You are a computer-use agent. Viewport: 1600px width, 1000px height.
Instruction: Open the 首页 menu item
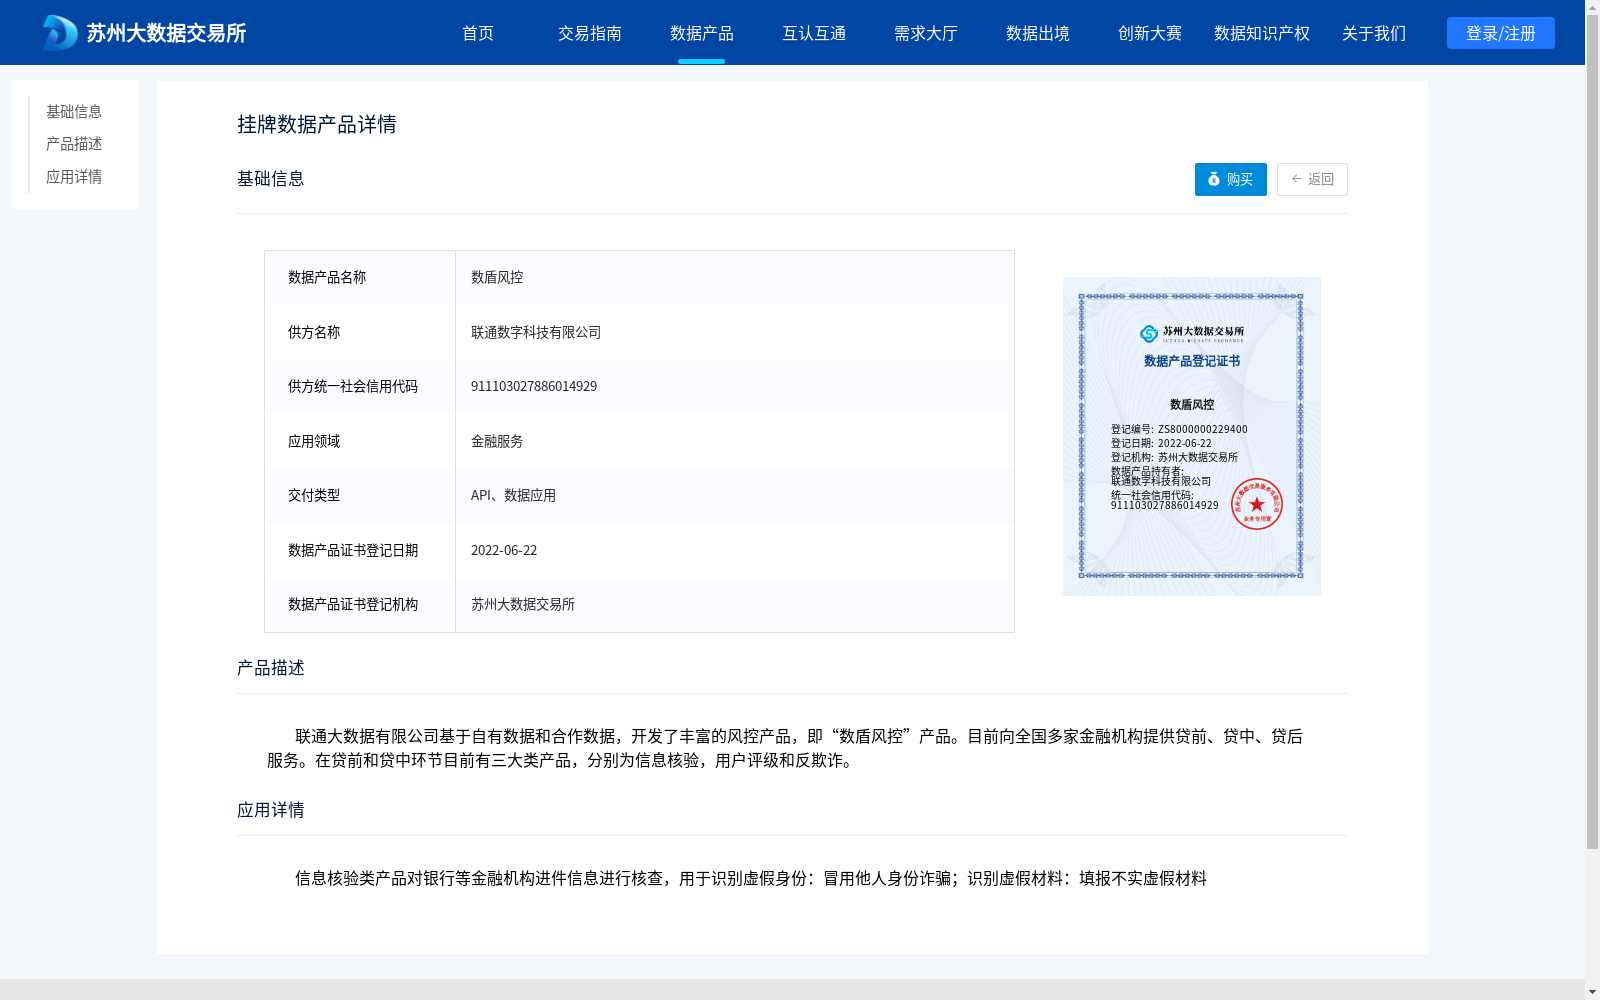tap(478, 33)
